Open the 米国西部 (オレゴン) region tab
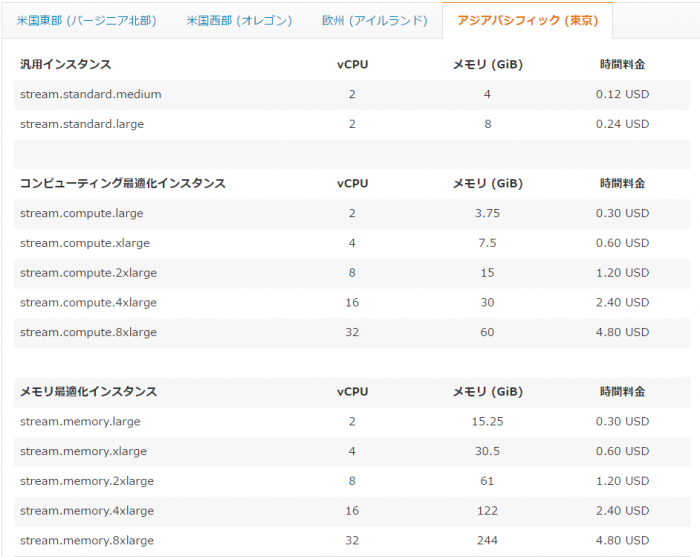700x557 pixels. click(239, 21)
